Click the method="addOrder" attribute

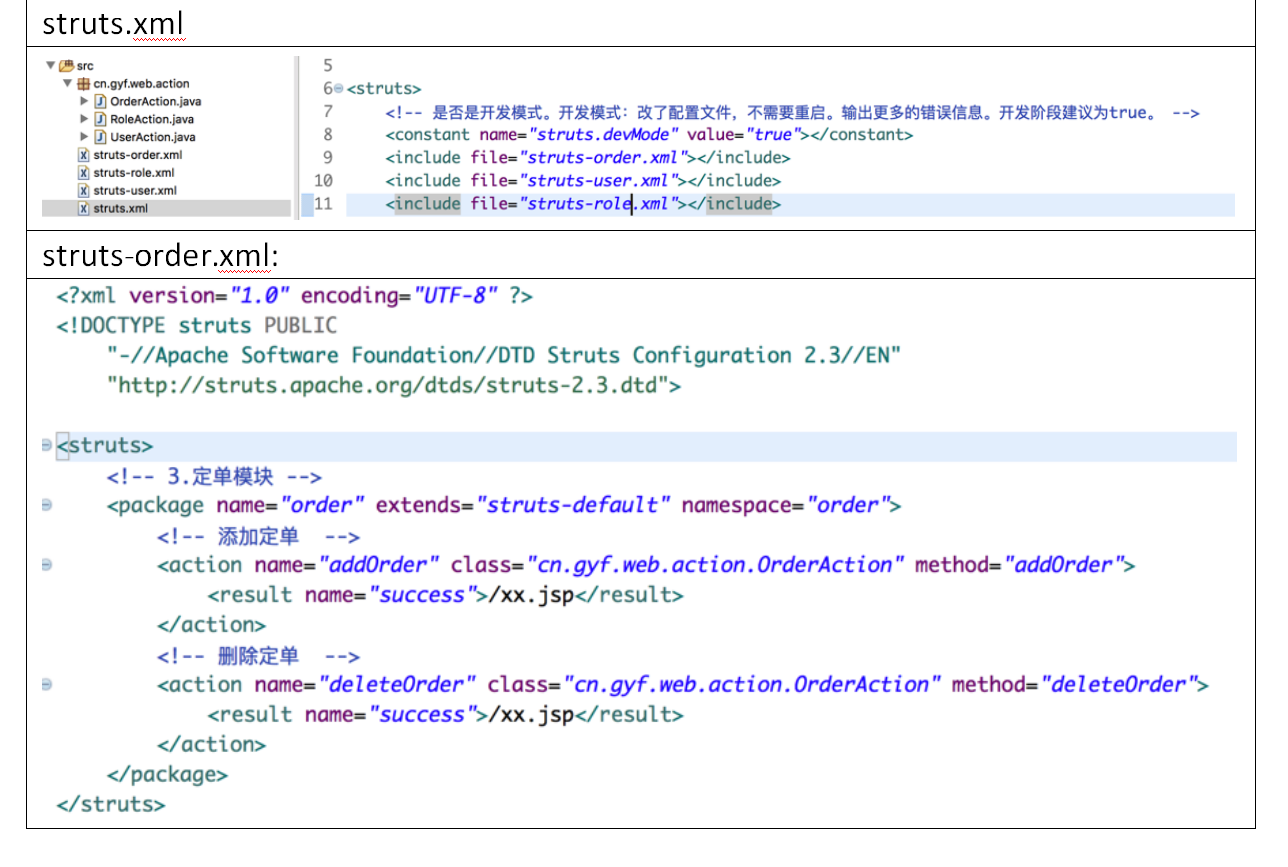click(x=1019, y=565)
